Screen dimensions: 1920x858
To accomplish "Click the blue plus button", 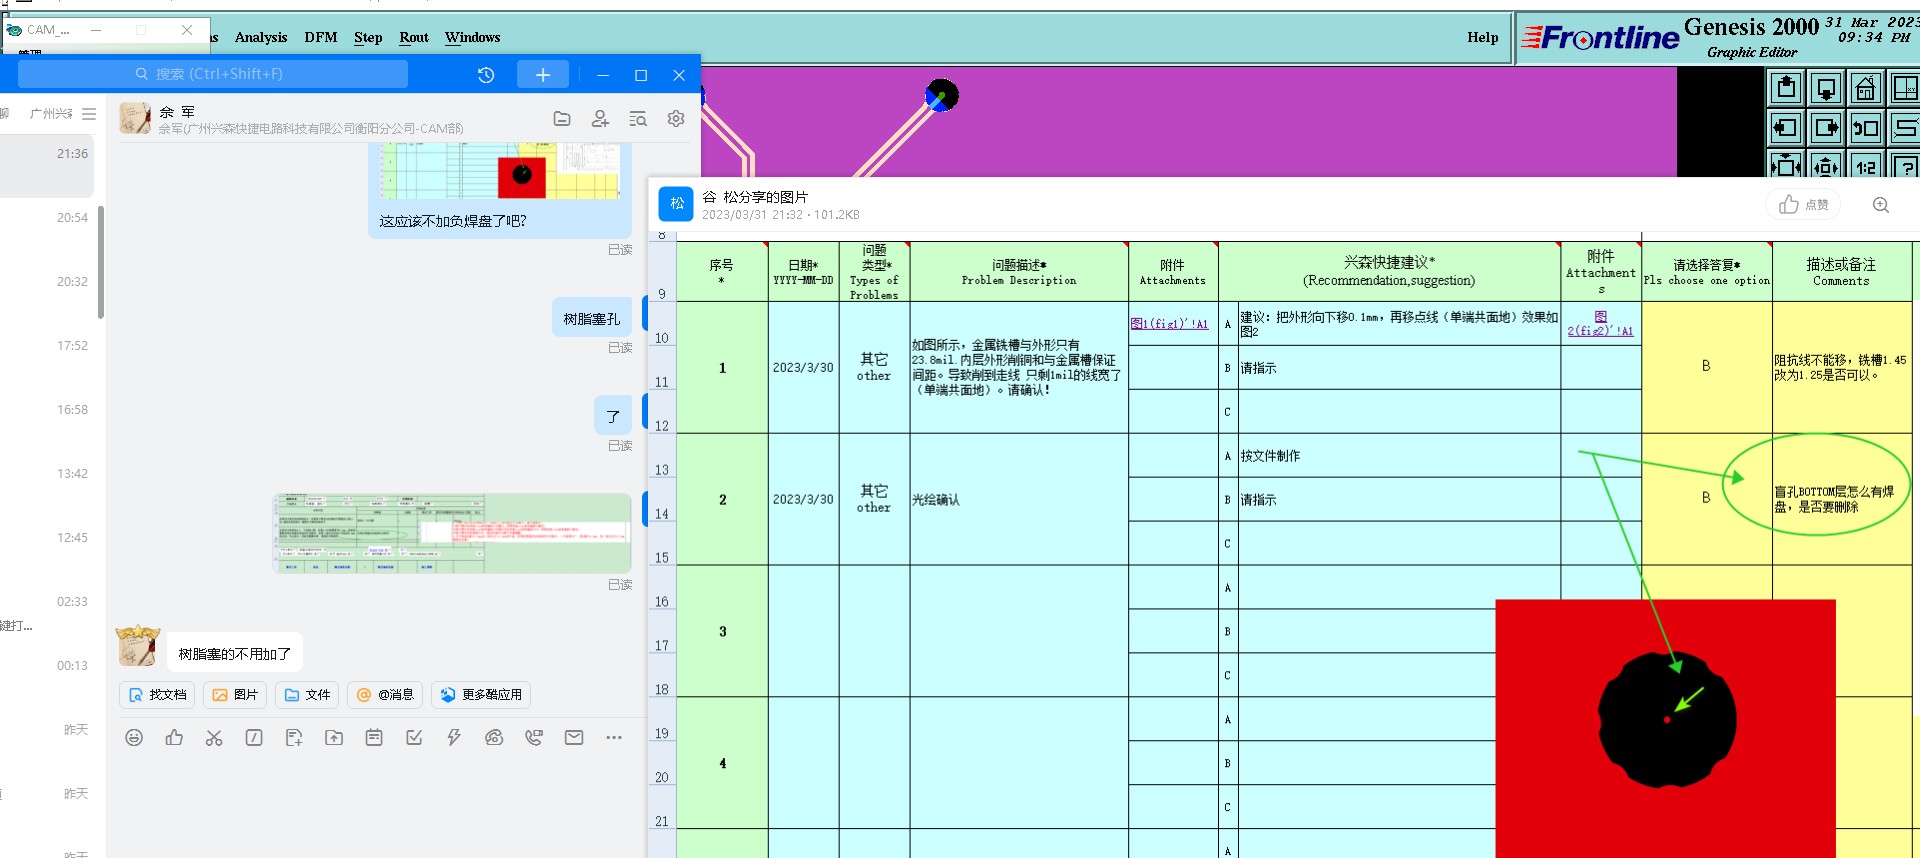I will (543, 74).
